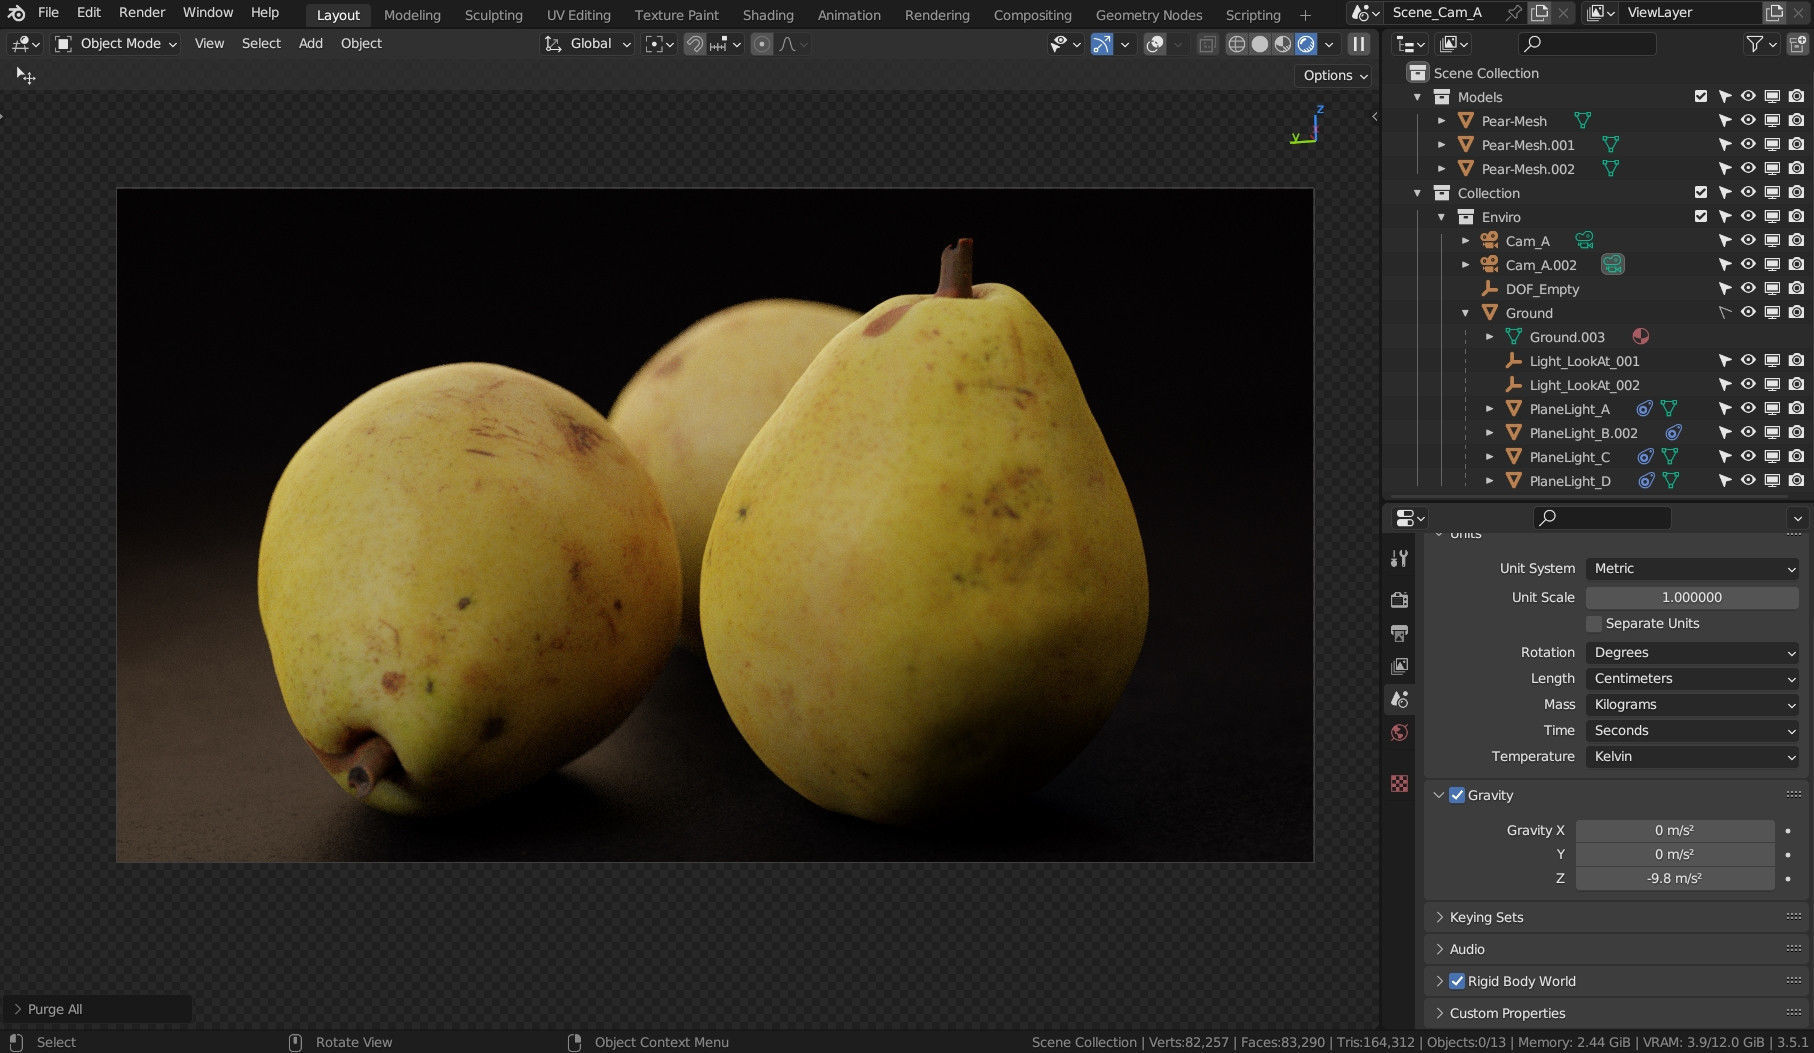Open the Rotation units dropdown
This screenshot has height=1053, width=1814.
(x=1692, y=653)
